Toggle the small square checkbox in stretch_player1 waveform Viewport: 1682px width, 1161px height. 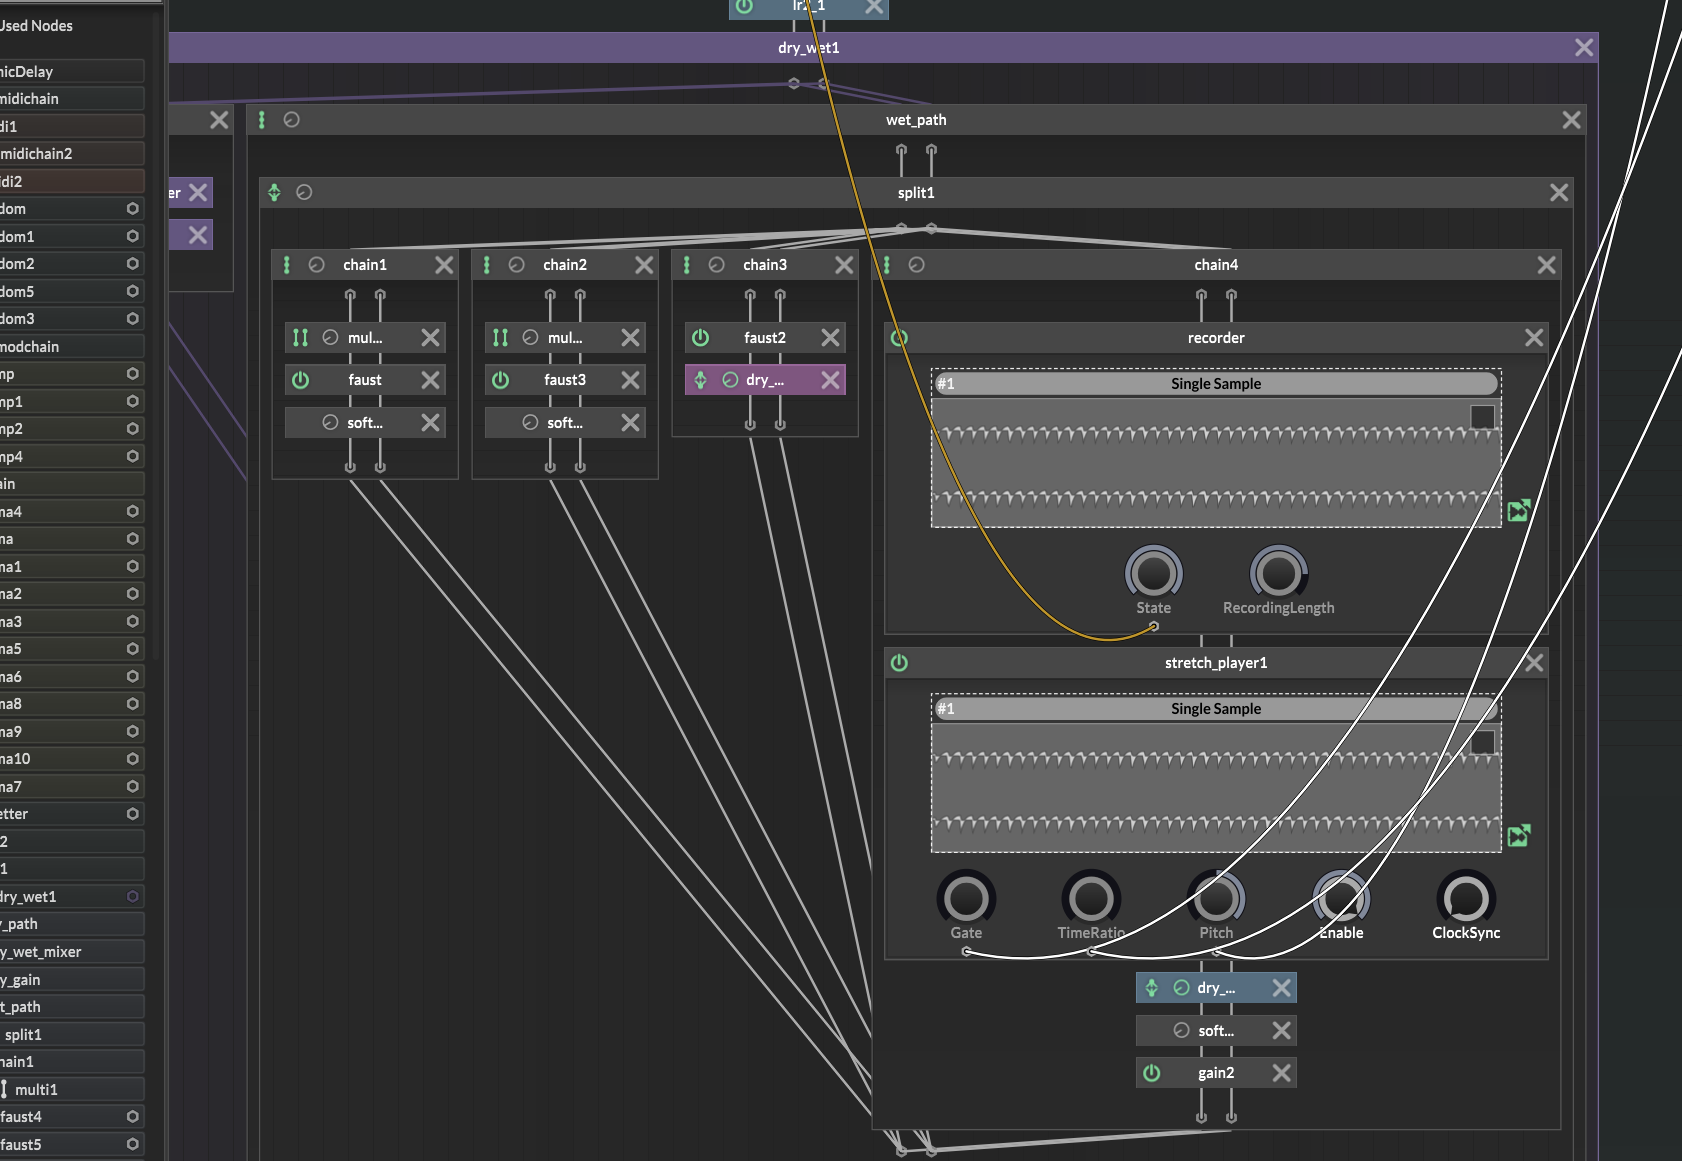click(1482, 742)
